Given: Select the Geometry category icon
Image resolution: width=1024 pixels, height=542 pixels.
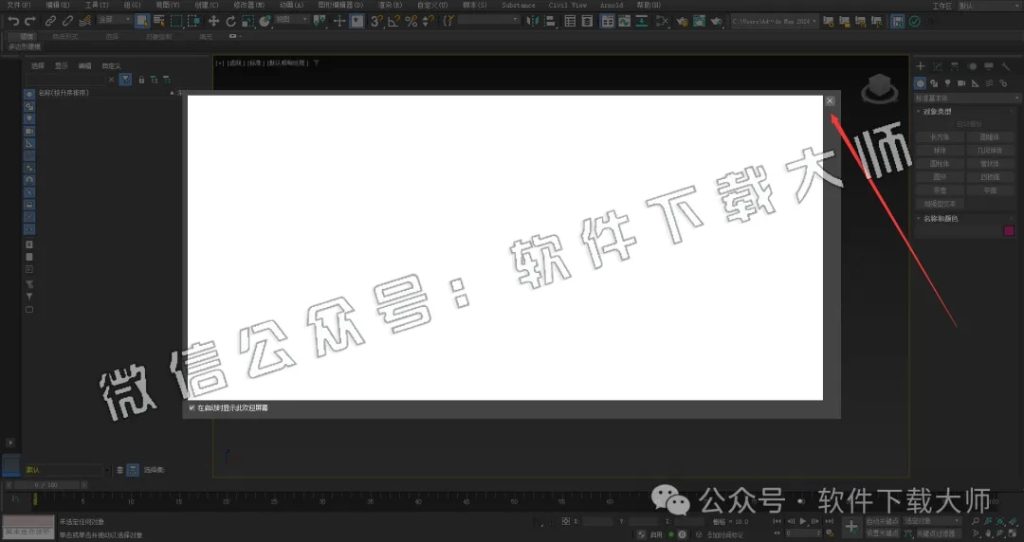Looking at the screenshot, I should pyautogui.click(x=920, y=84).
